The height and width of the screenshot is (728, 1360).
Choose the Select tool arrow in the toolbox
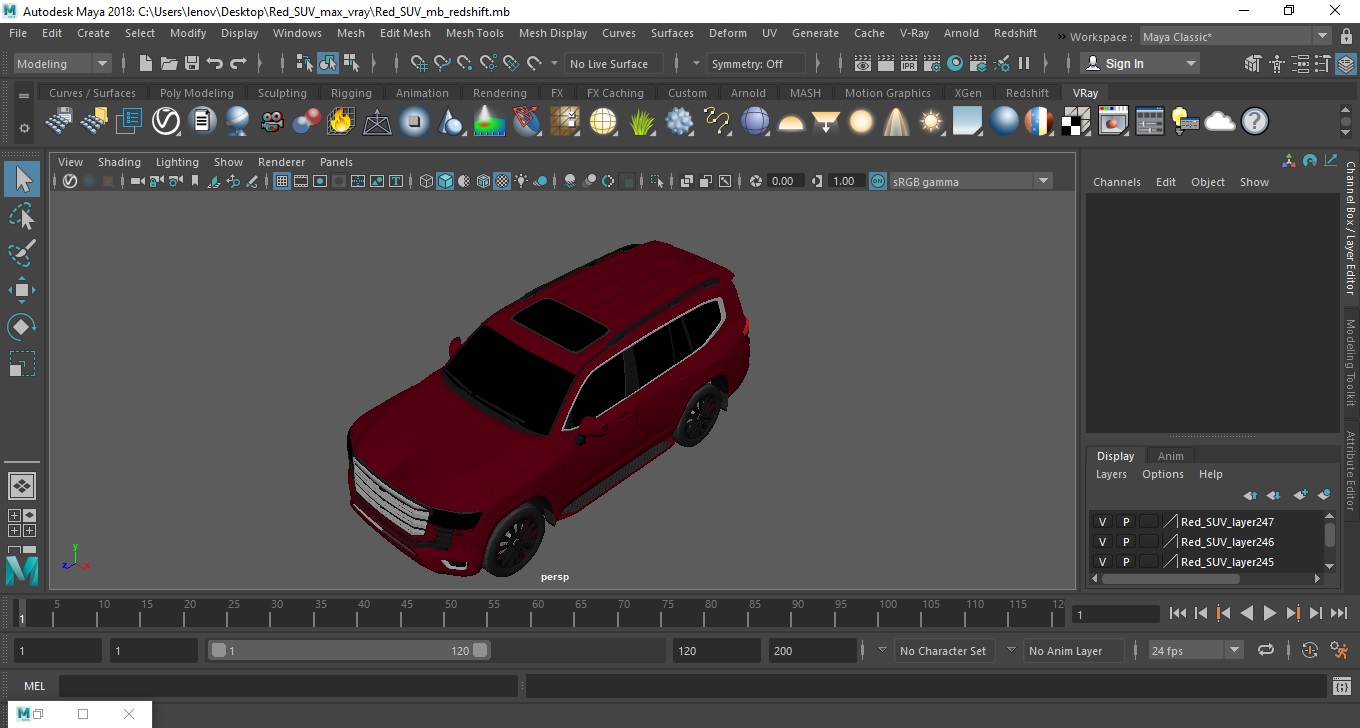coord(22,179)
